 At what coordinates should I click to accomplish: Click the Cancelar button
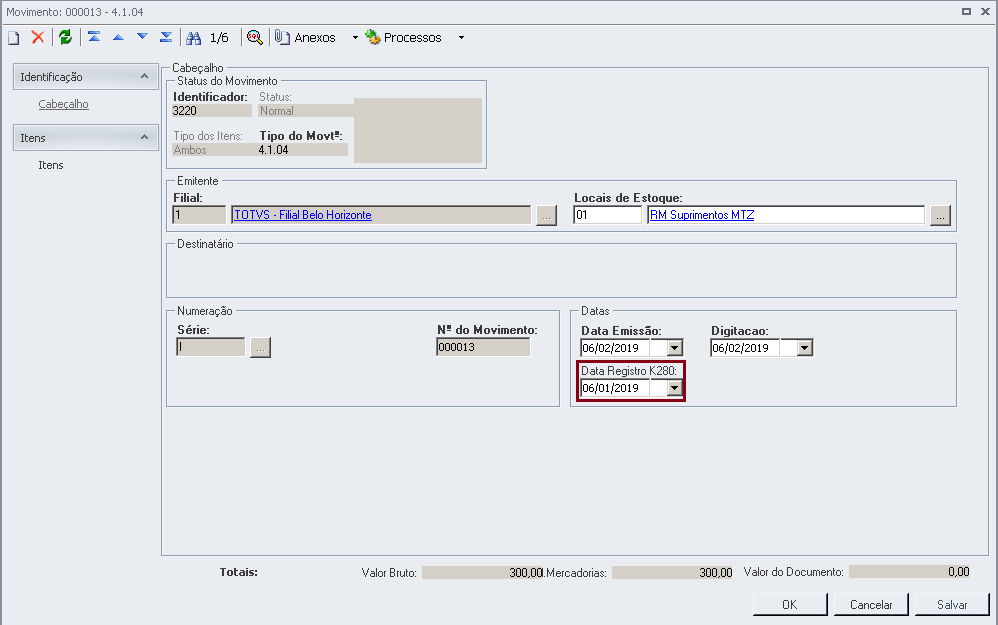pos(871,605)
